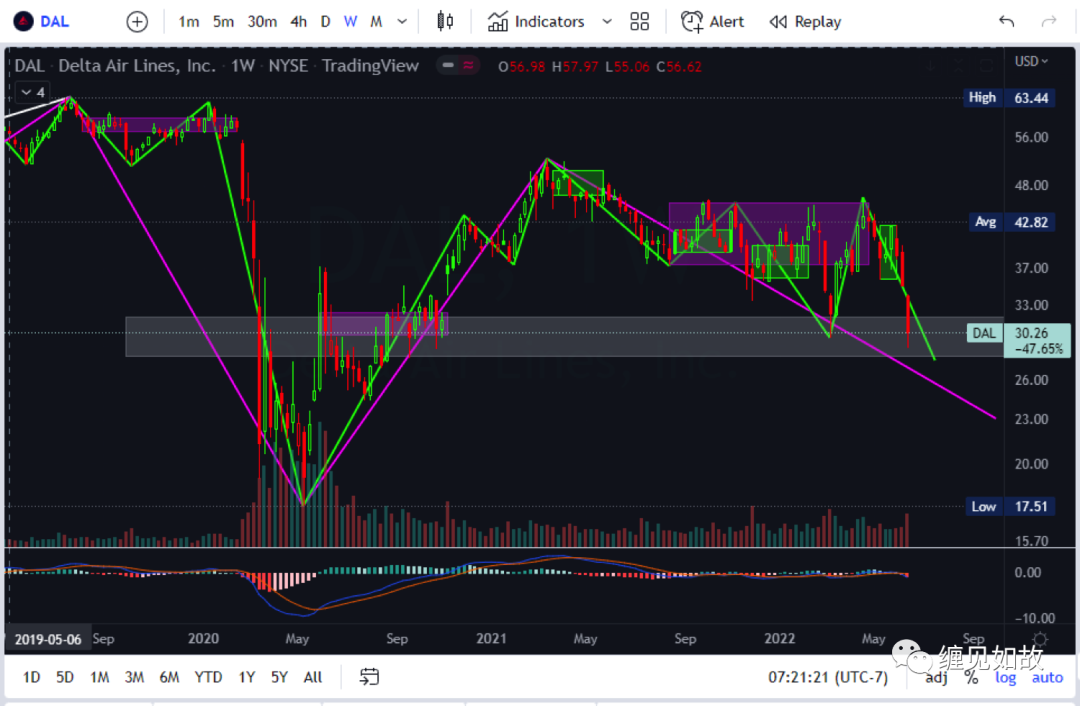Select the weekly W timeframe
Screen dimensions: 1080x706
click(351, 22)
